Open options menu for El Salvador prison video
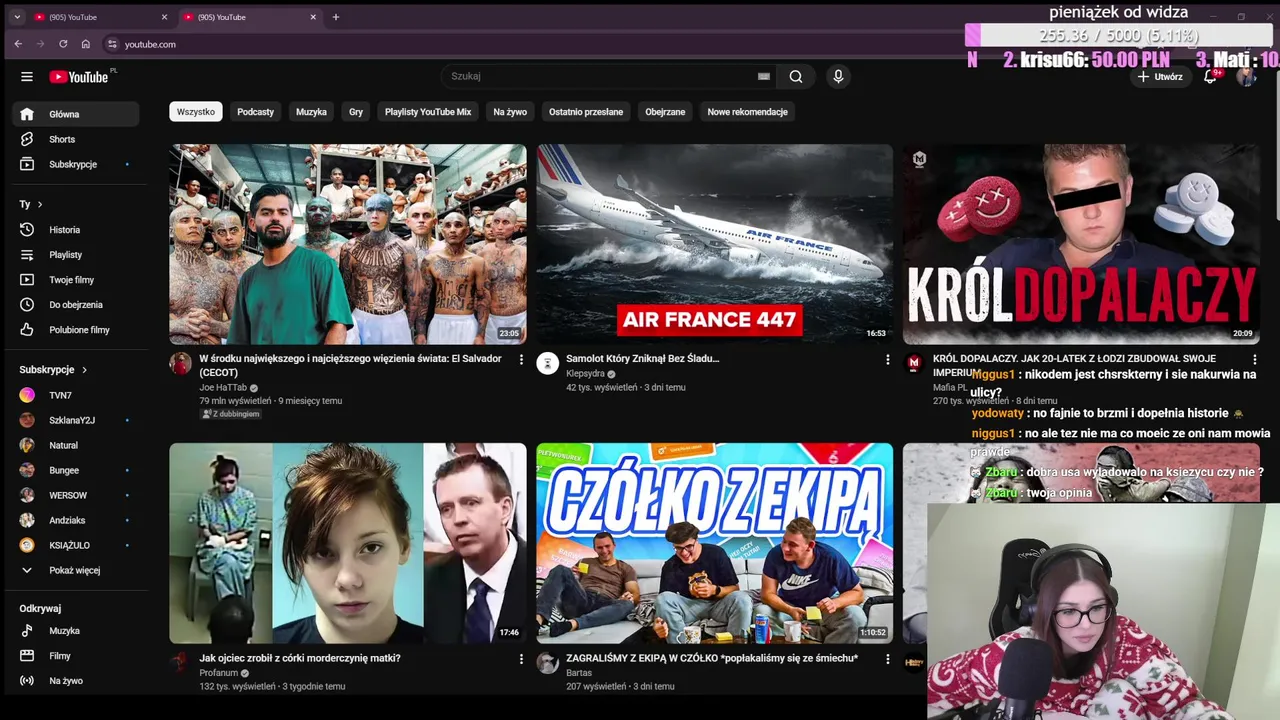The height and width of the screenshot is (720, 1280). coord(521,359)
